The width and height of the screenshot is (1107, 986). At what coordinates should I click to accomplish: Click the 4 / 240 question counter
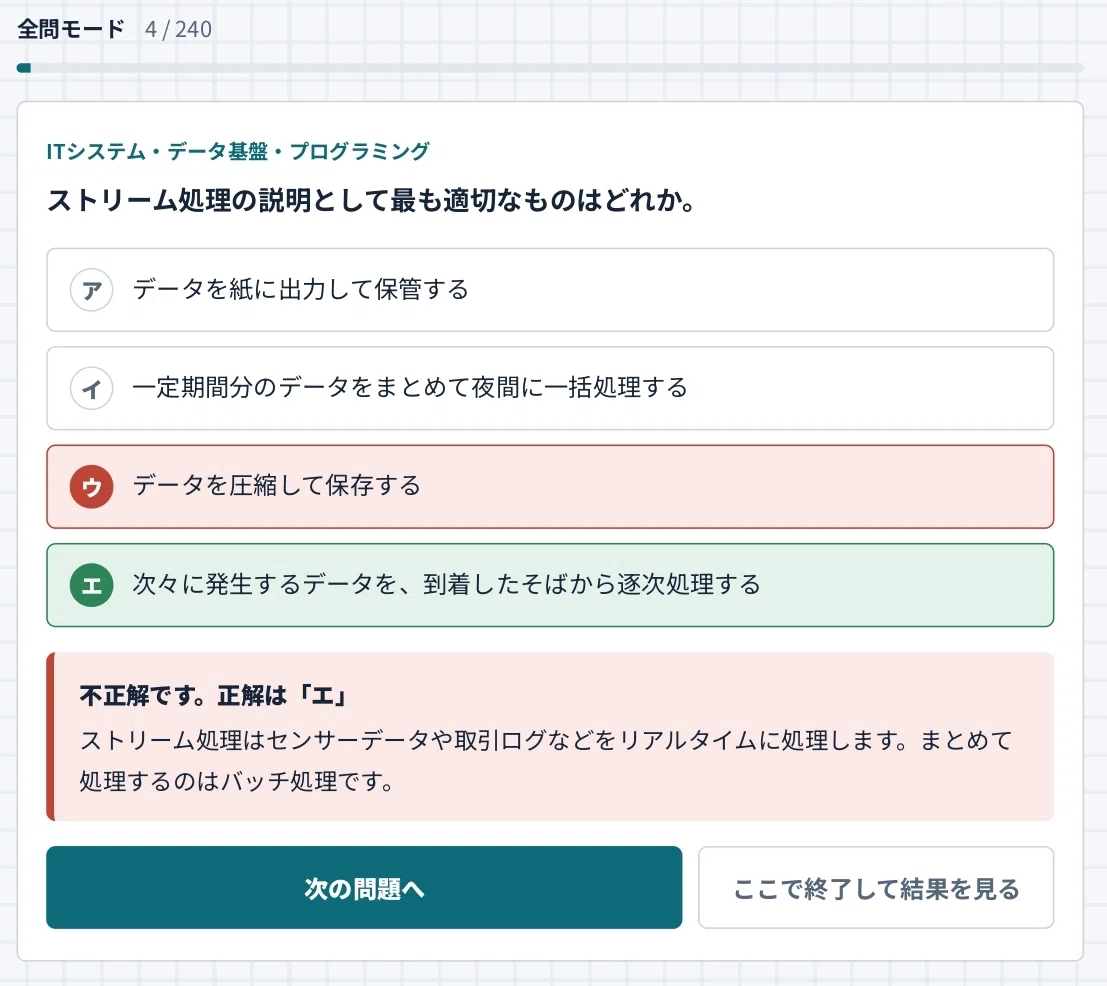[x=178, y=29]
